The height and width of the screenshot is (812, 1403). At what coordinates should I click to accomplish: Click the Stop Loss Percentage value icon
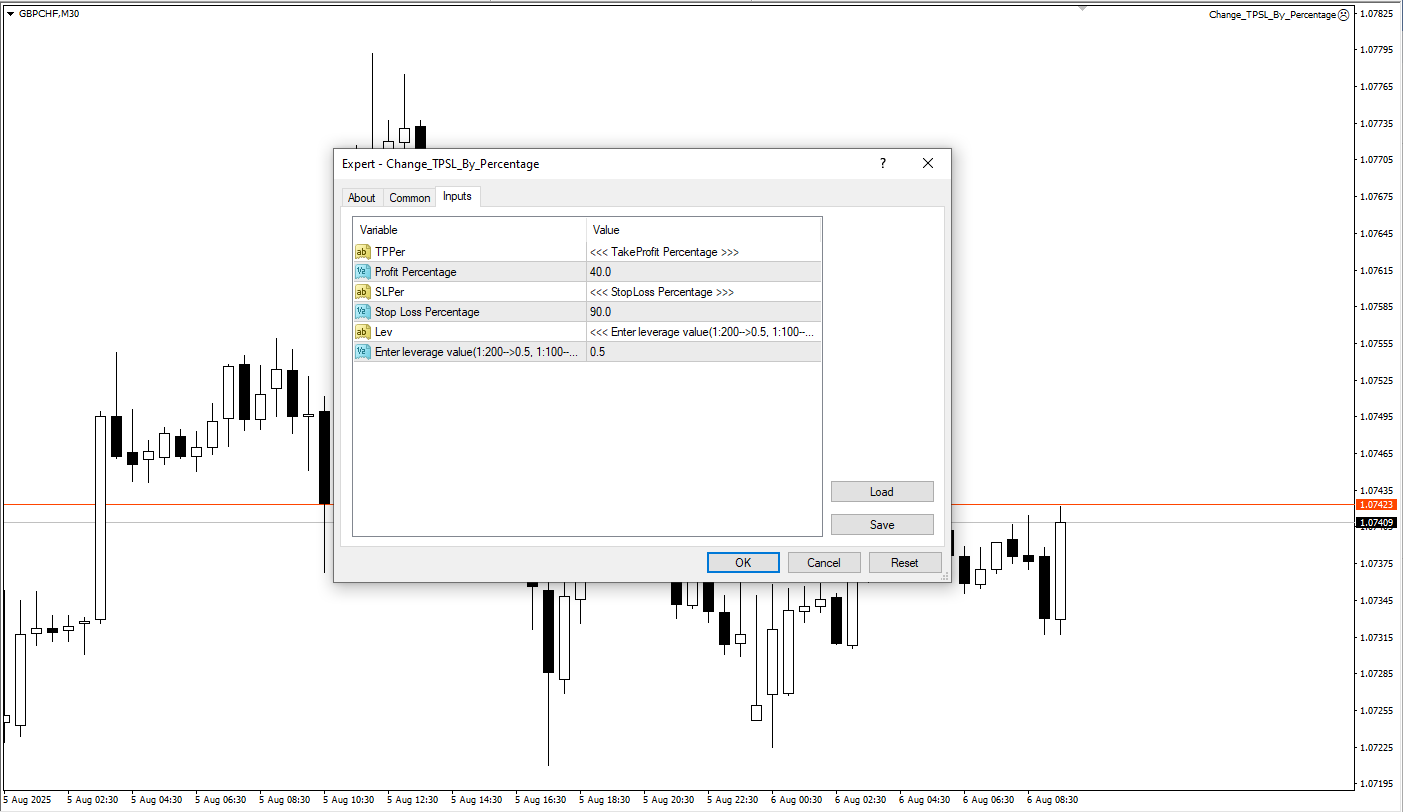pyautogui.click(x=363, y=312)
